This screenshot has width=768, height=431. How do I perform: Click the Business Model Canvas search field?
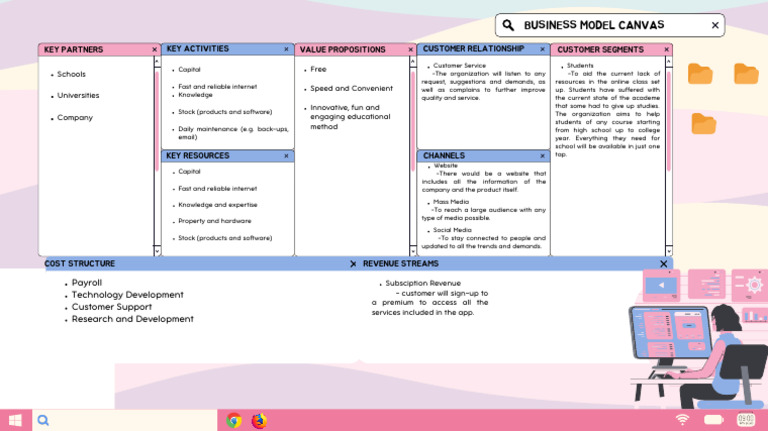pos(610,25)
